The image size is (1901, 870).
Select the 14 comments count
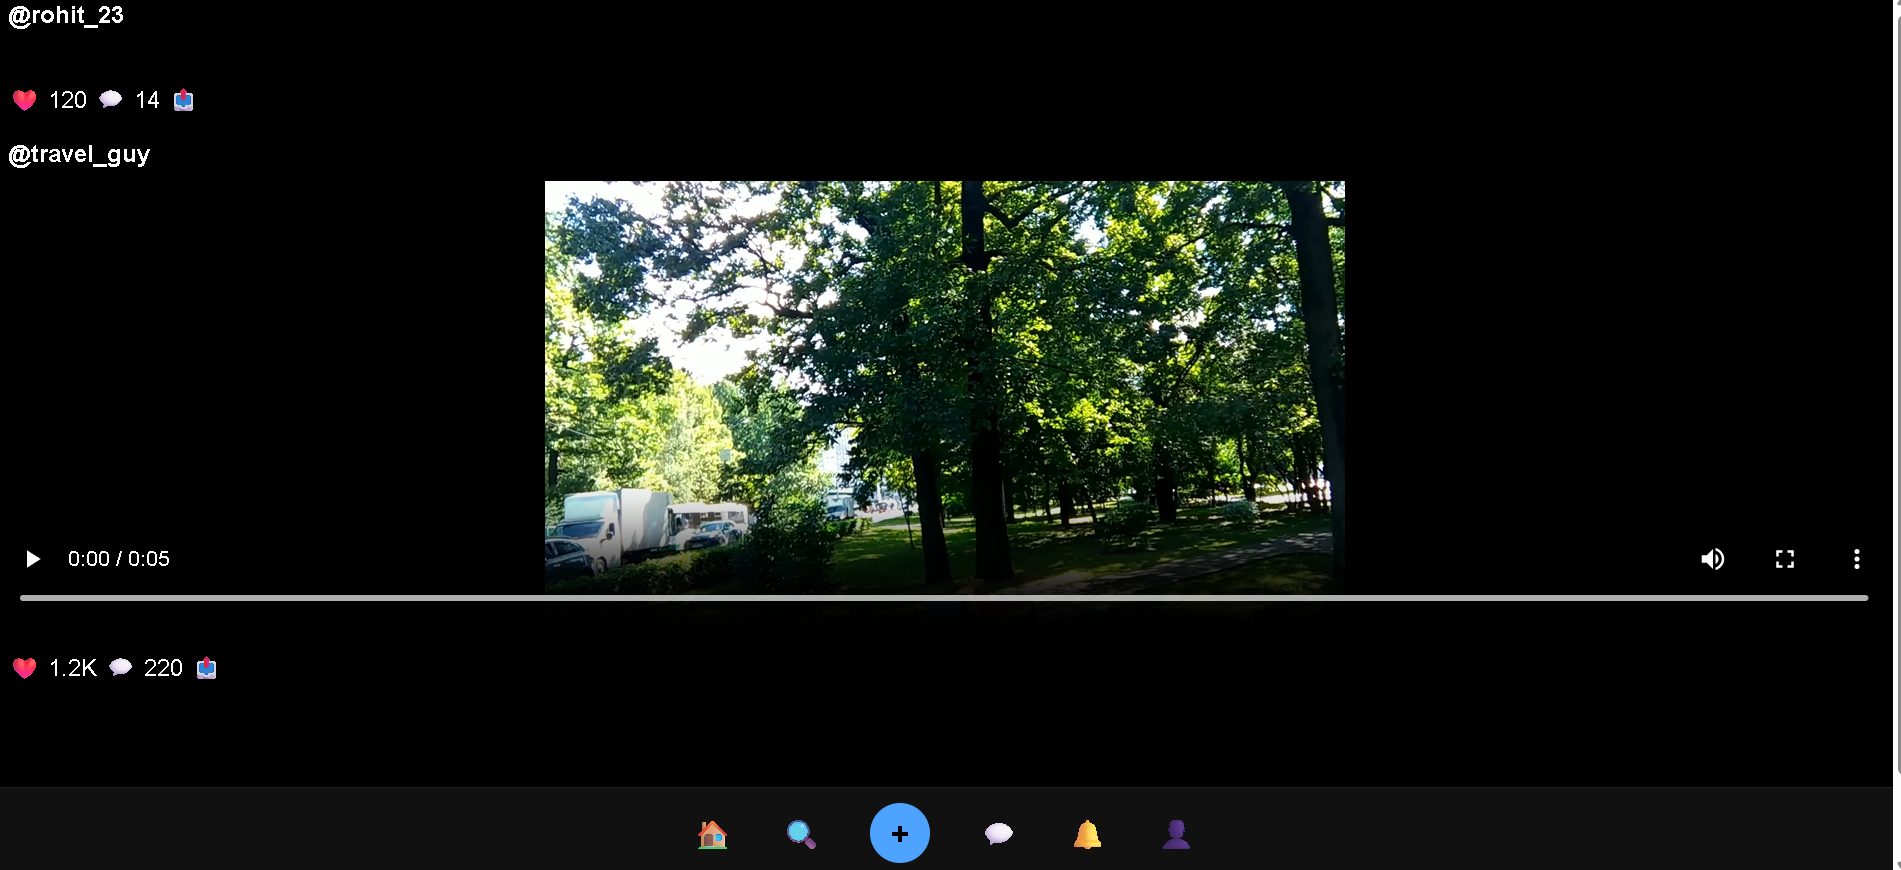tap(147, 100)
